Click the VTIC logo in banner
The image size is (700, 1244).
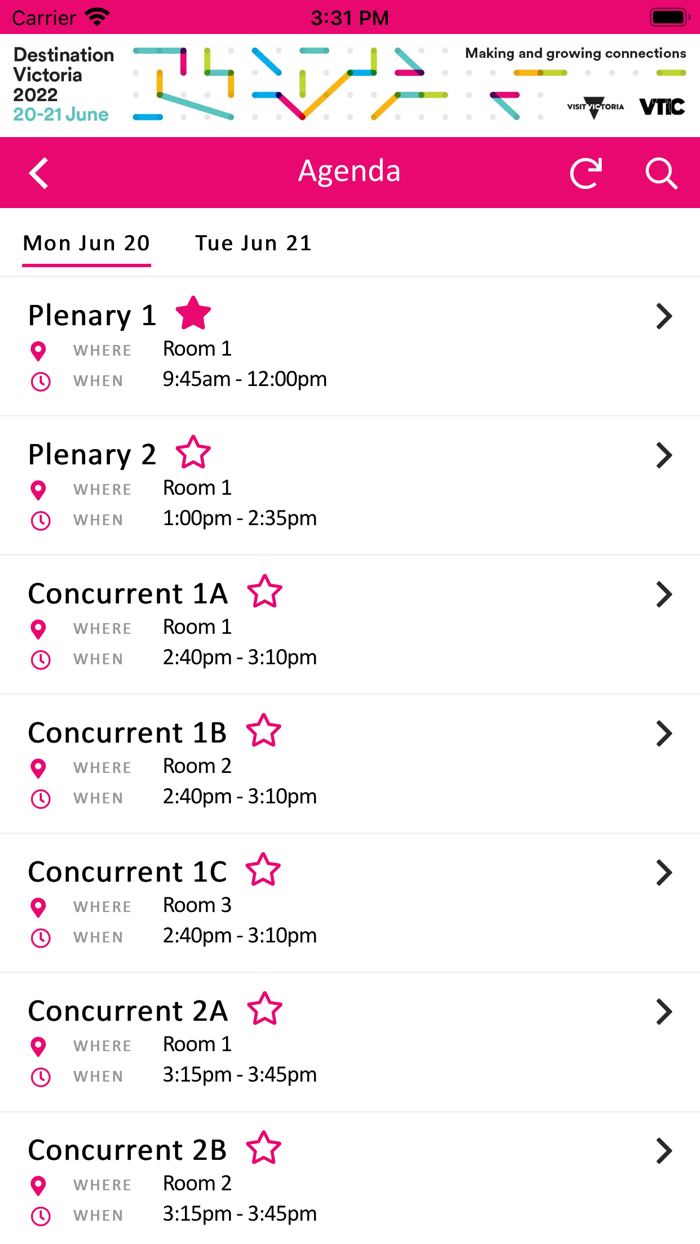pyautogui.click(x=662, y=106)
